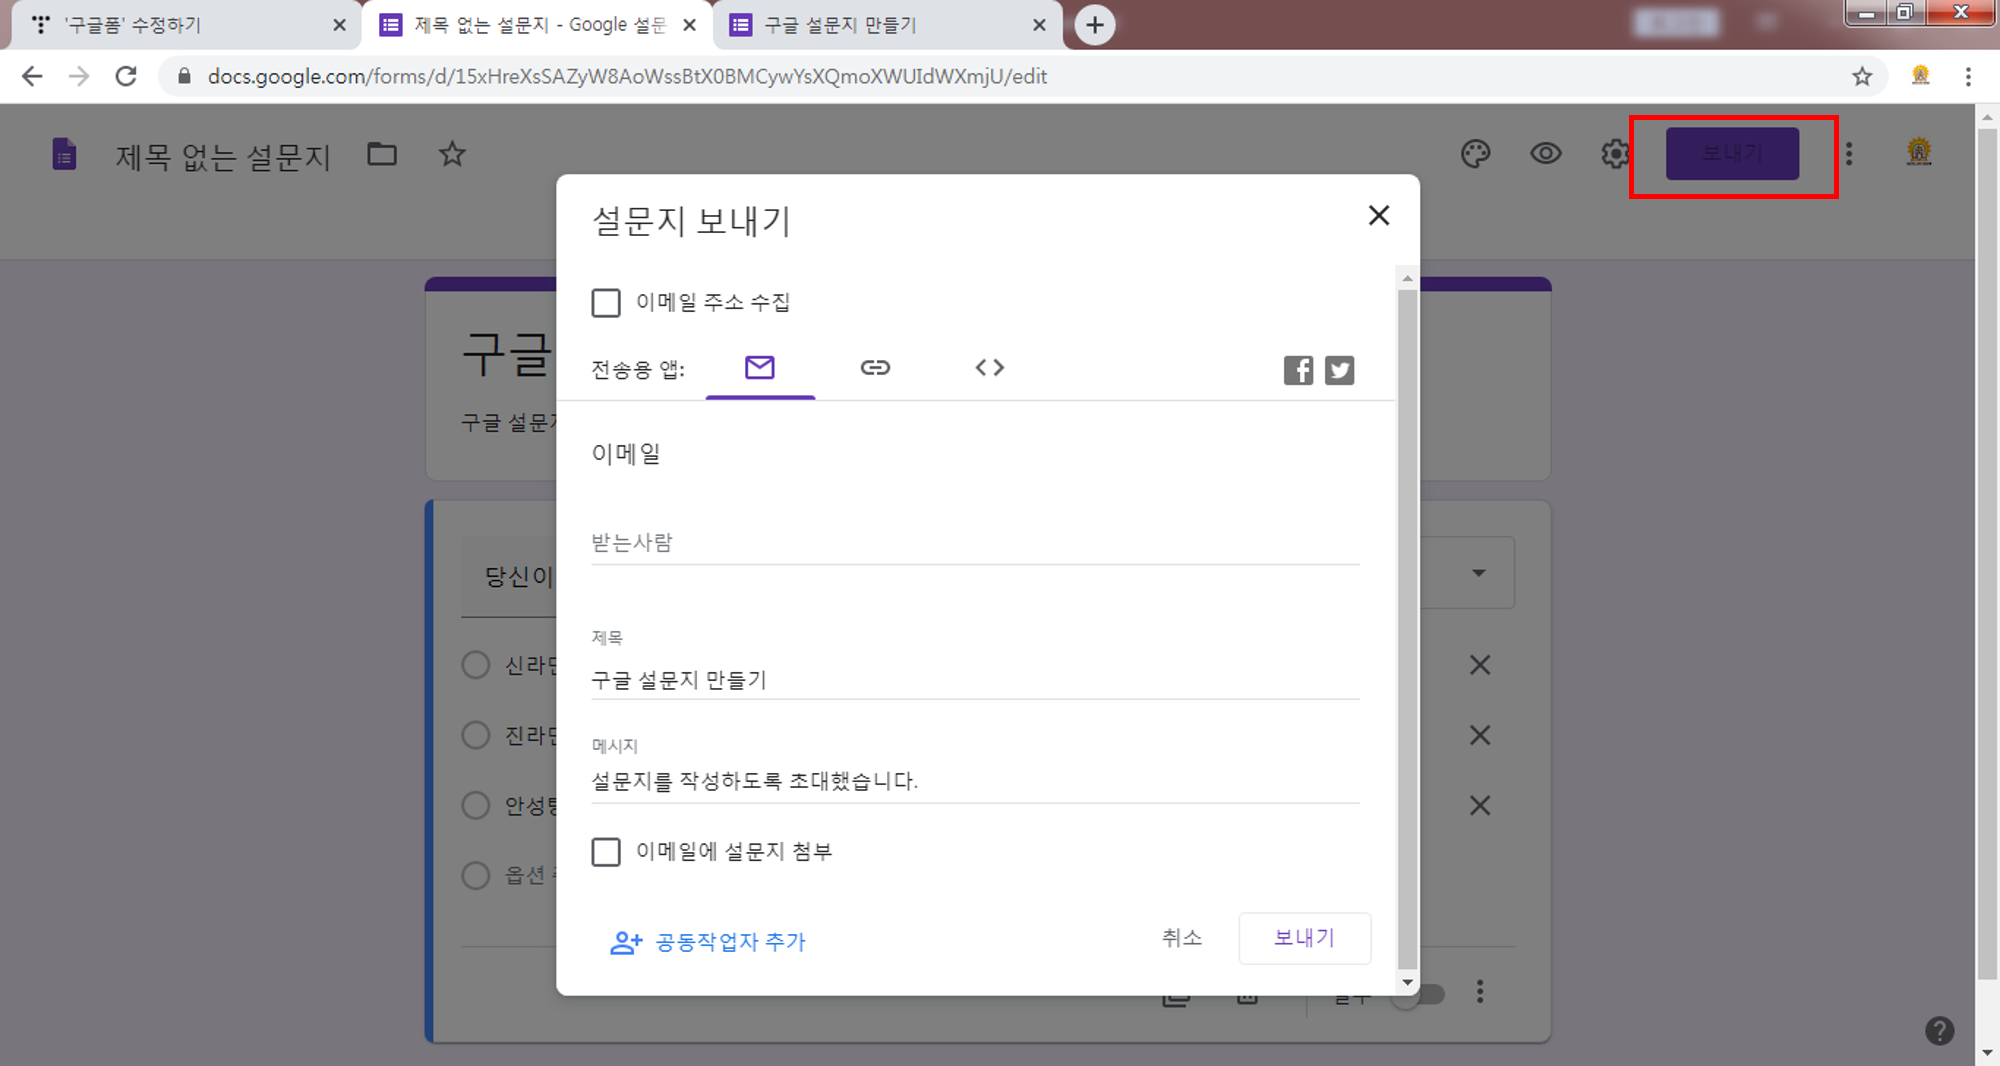View site info via lock icon
This screenshot has width=2000, height=1066.
coord(184,76)
